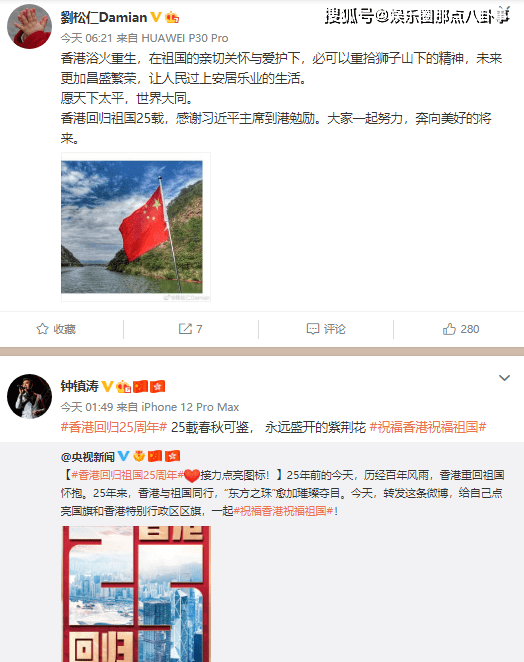
Task: Open 劉松仁Damian's profile avatar
Action: (x=30, y=27)
